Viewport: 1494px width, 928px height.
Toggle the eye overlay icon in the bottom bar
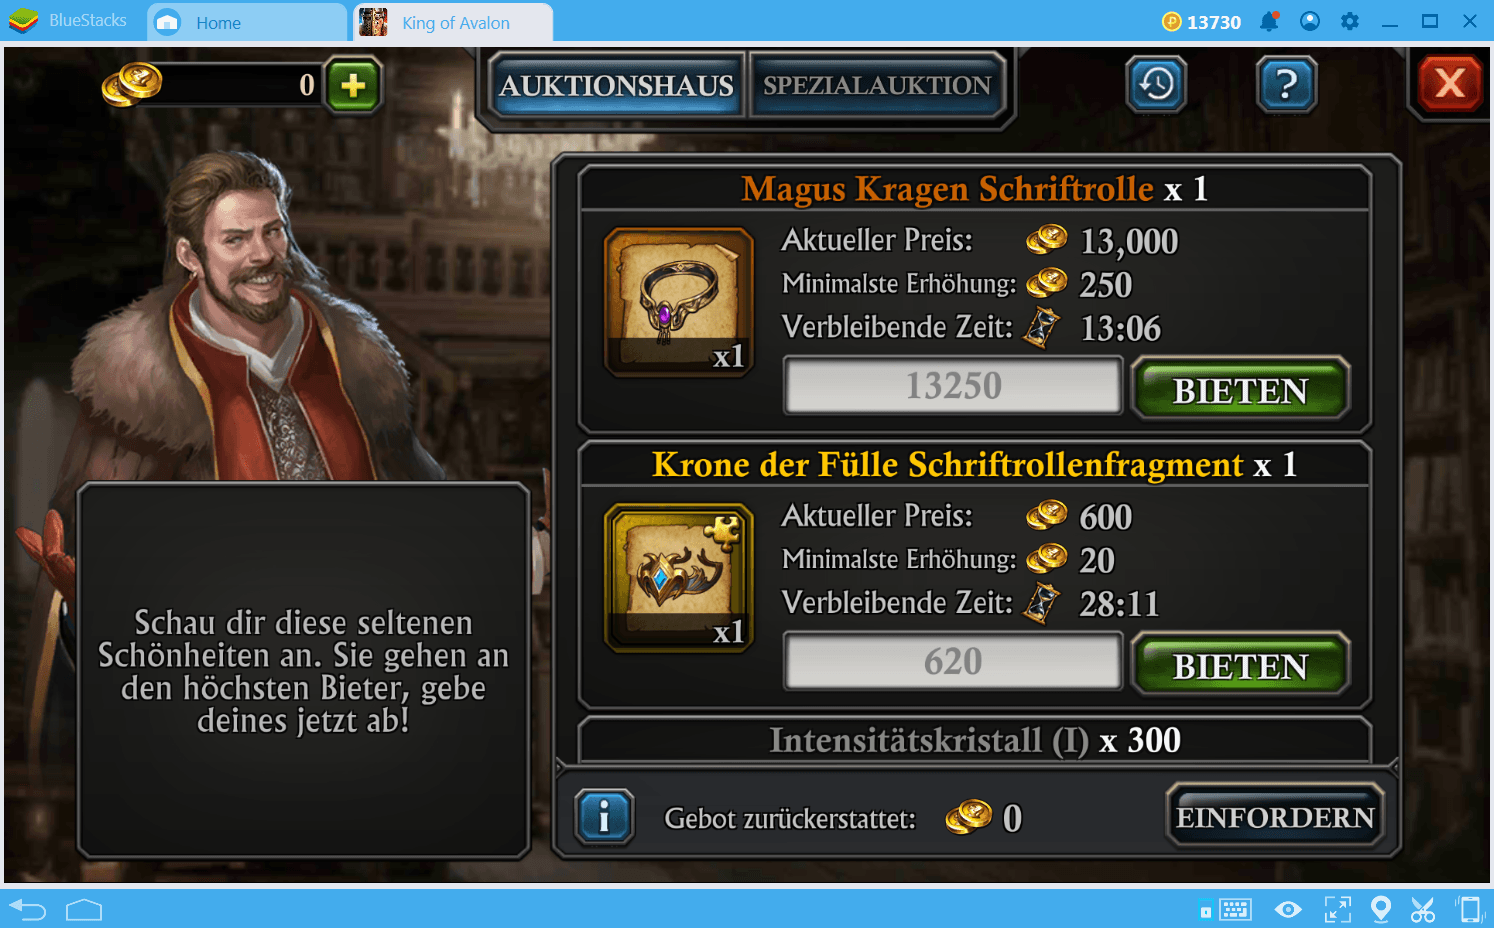(x=1288, y=910)
